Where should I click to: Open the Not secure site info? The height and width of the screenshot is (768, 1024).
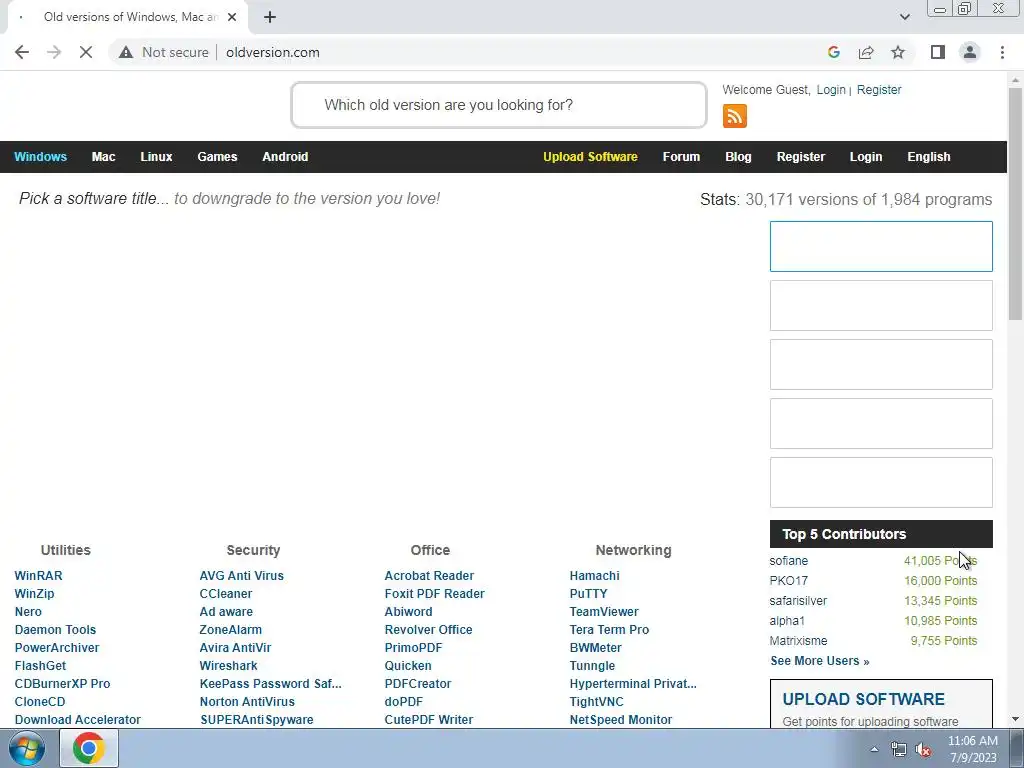(164, 52)
